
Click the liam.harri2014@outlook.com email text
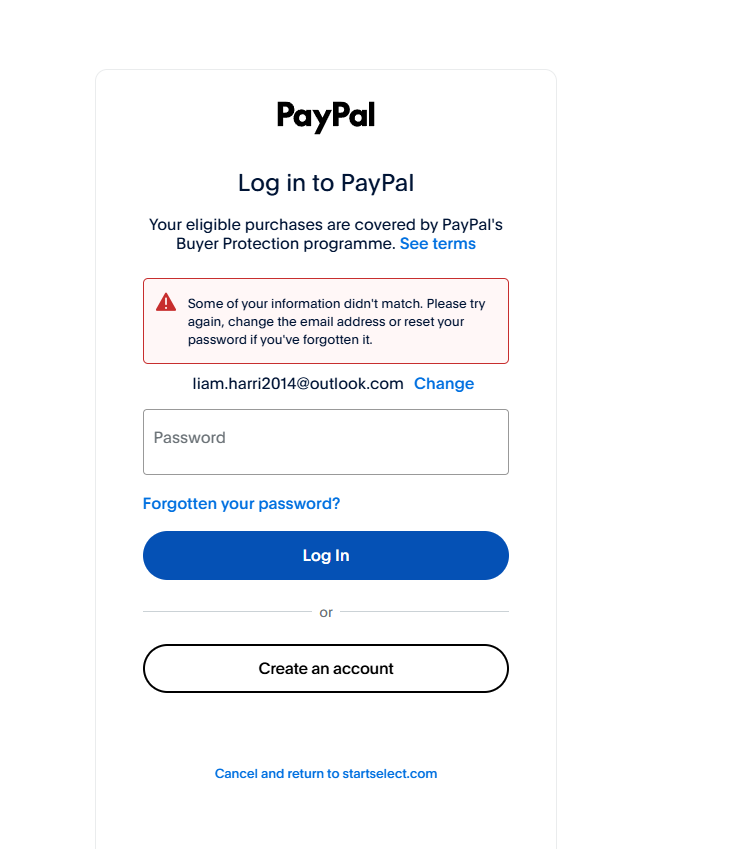point(298,383)
